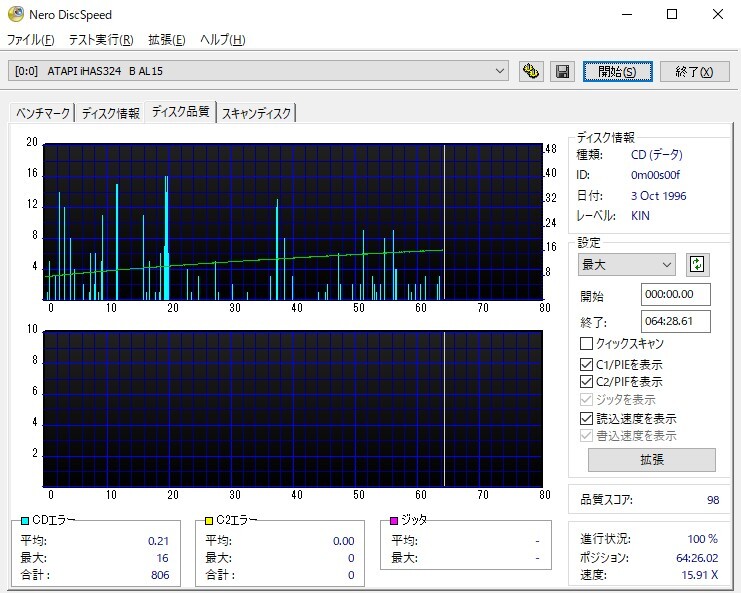Click the CDエラー 最大 value 16
This screenshot has height=593, width=741.
click(162, 558)
